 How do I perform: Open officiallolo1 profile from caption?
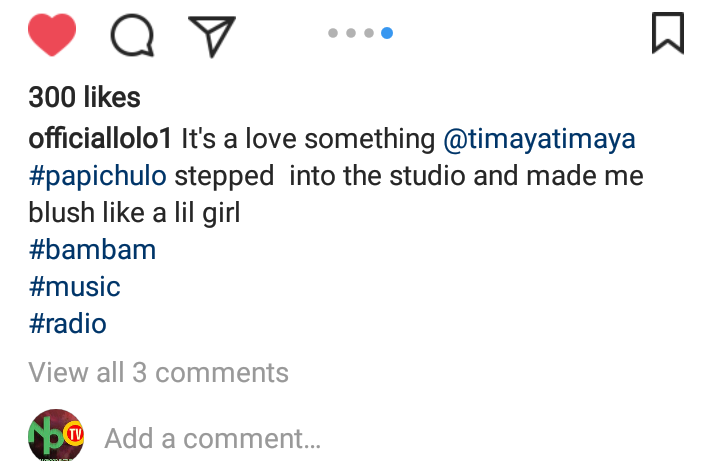point(102,139)
